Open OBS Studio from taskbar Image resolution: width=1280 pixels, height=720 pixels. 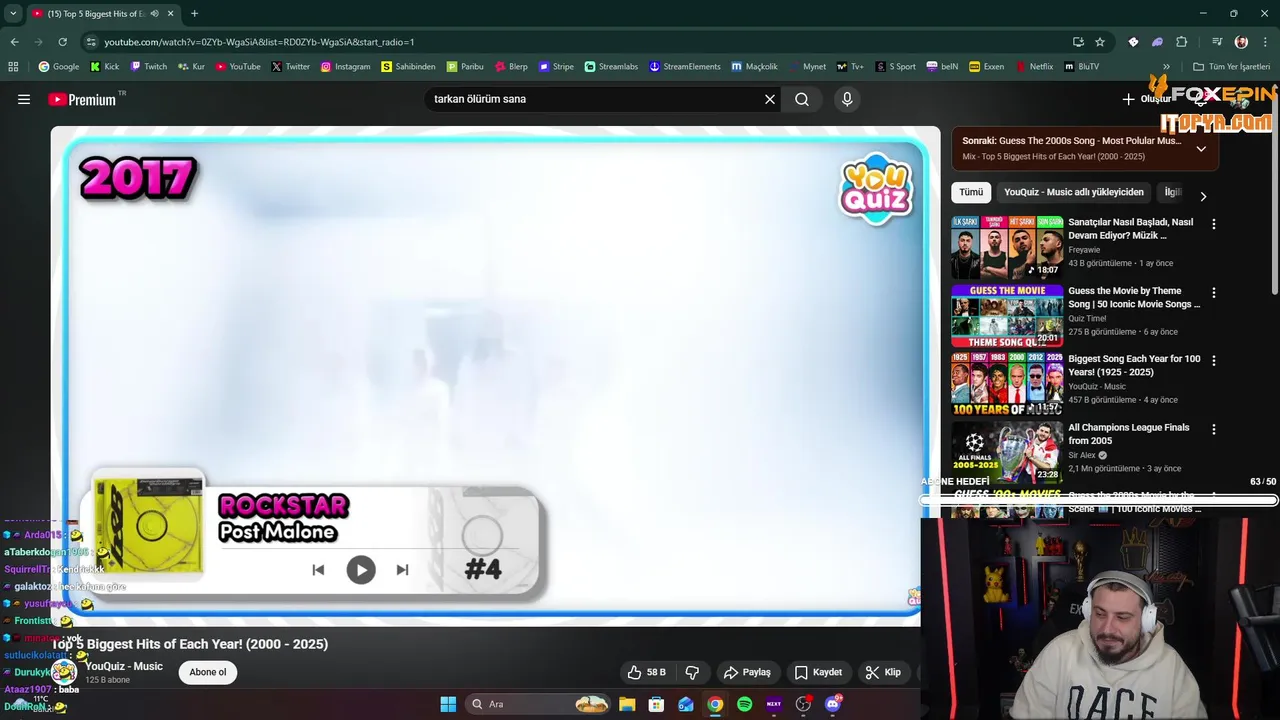pos(803,704)
